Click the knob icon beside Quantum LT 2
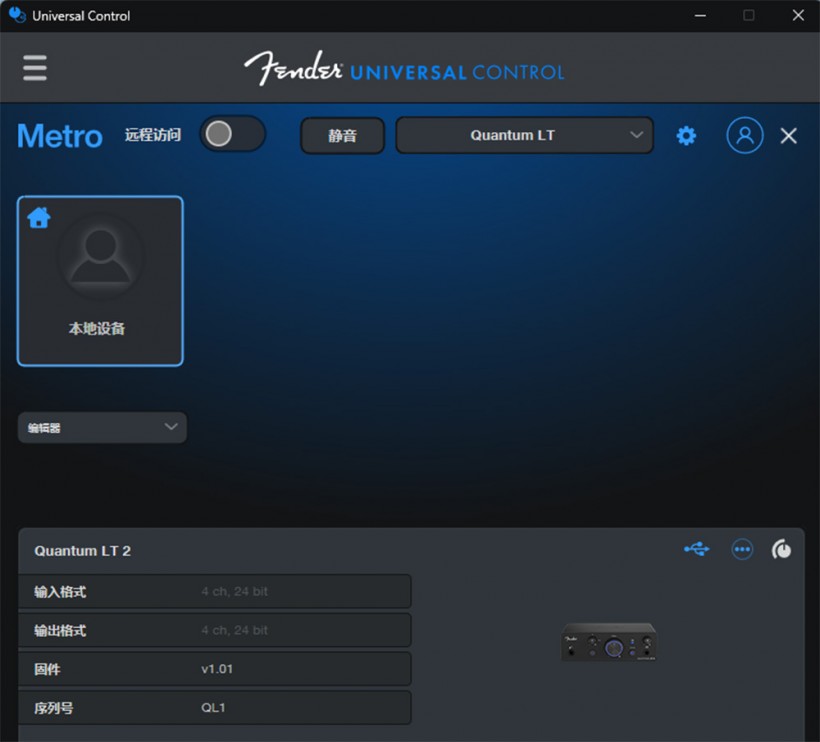Image resolution: width=820 pixels, height=742 pixels. (x=782, y=549)
